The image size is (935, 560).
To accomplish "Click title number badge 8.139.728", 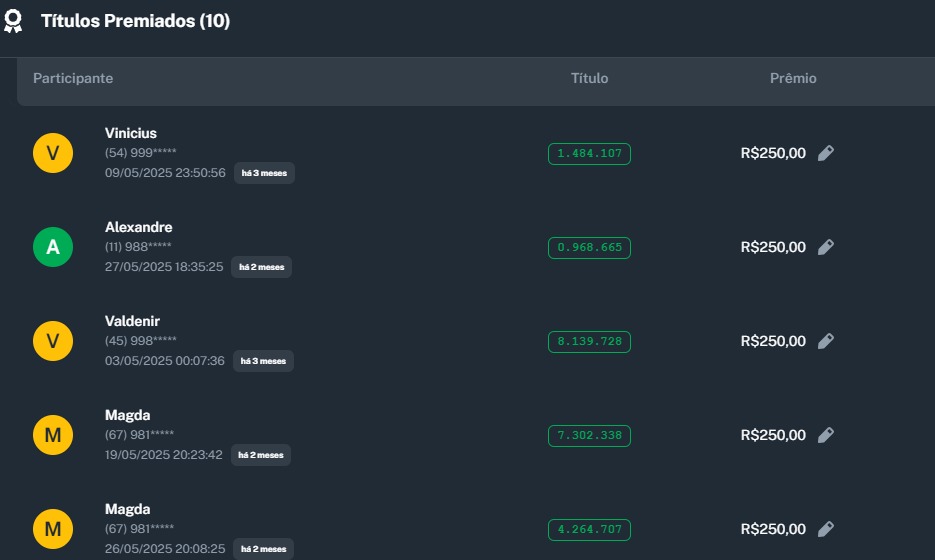I will click(x=589, y=341).
